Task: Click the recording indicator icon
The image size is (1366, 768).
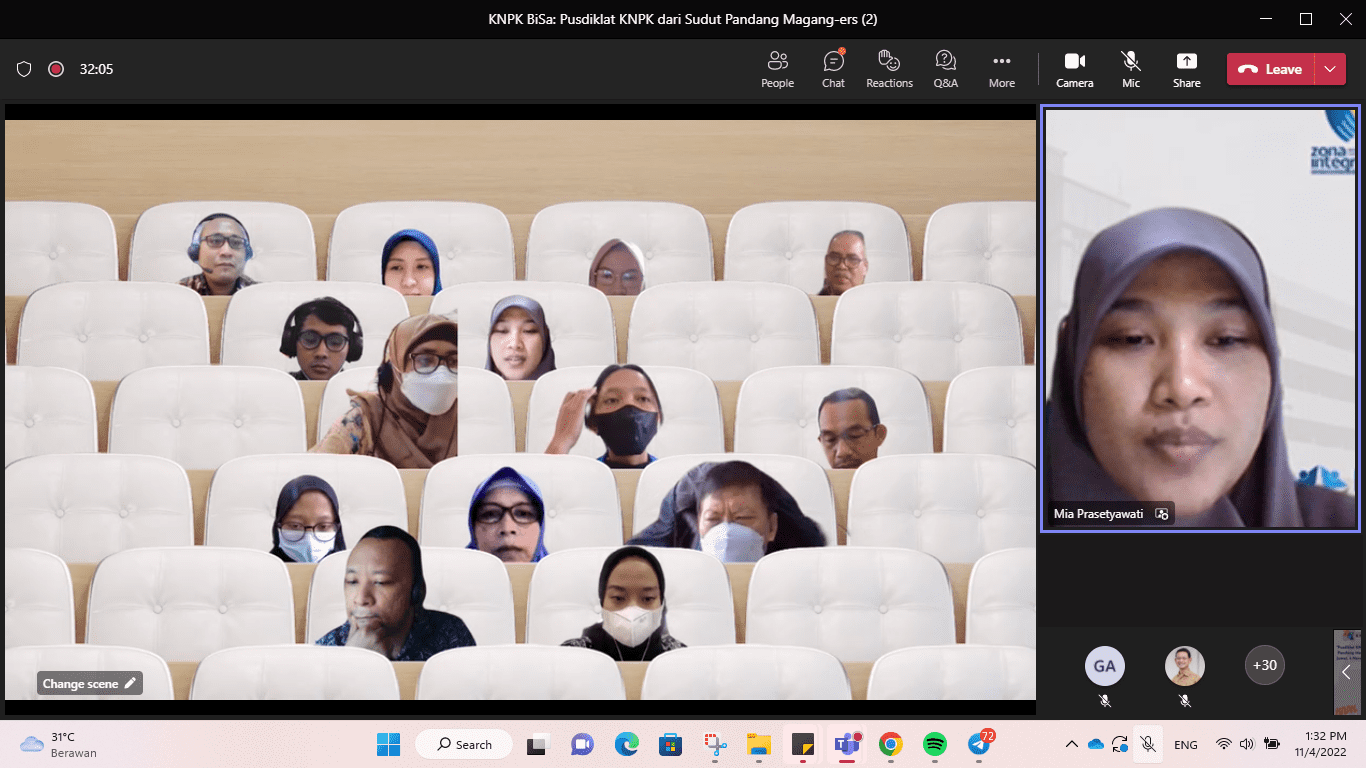Action: [56, 69]
